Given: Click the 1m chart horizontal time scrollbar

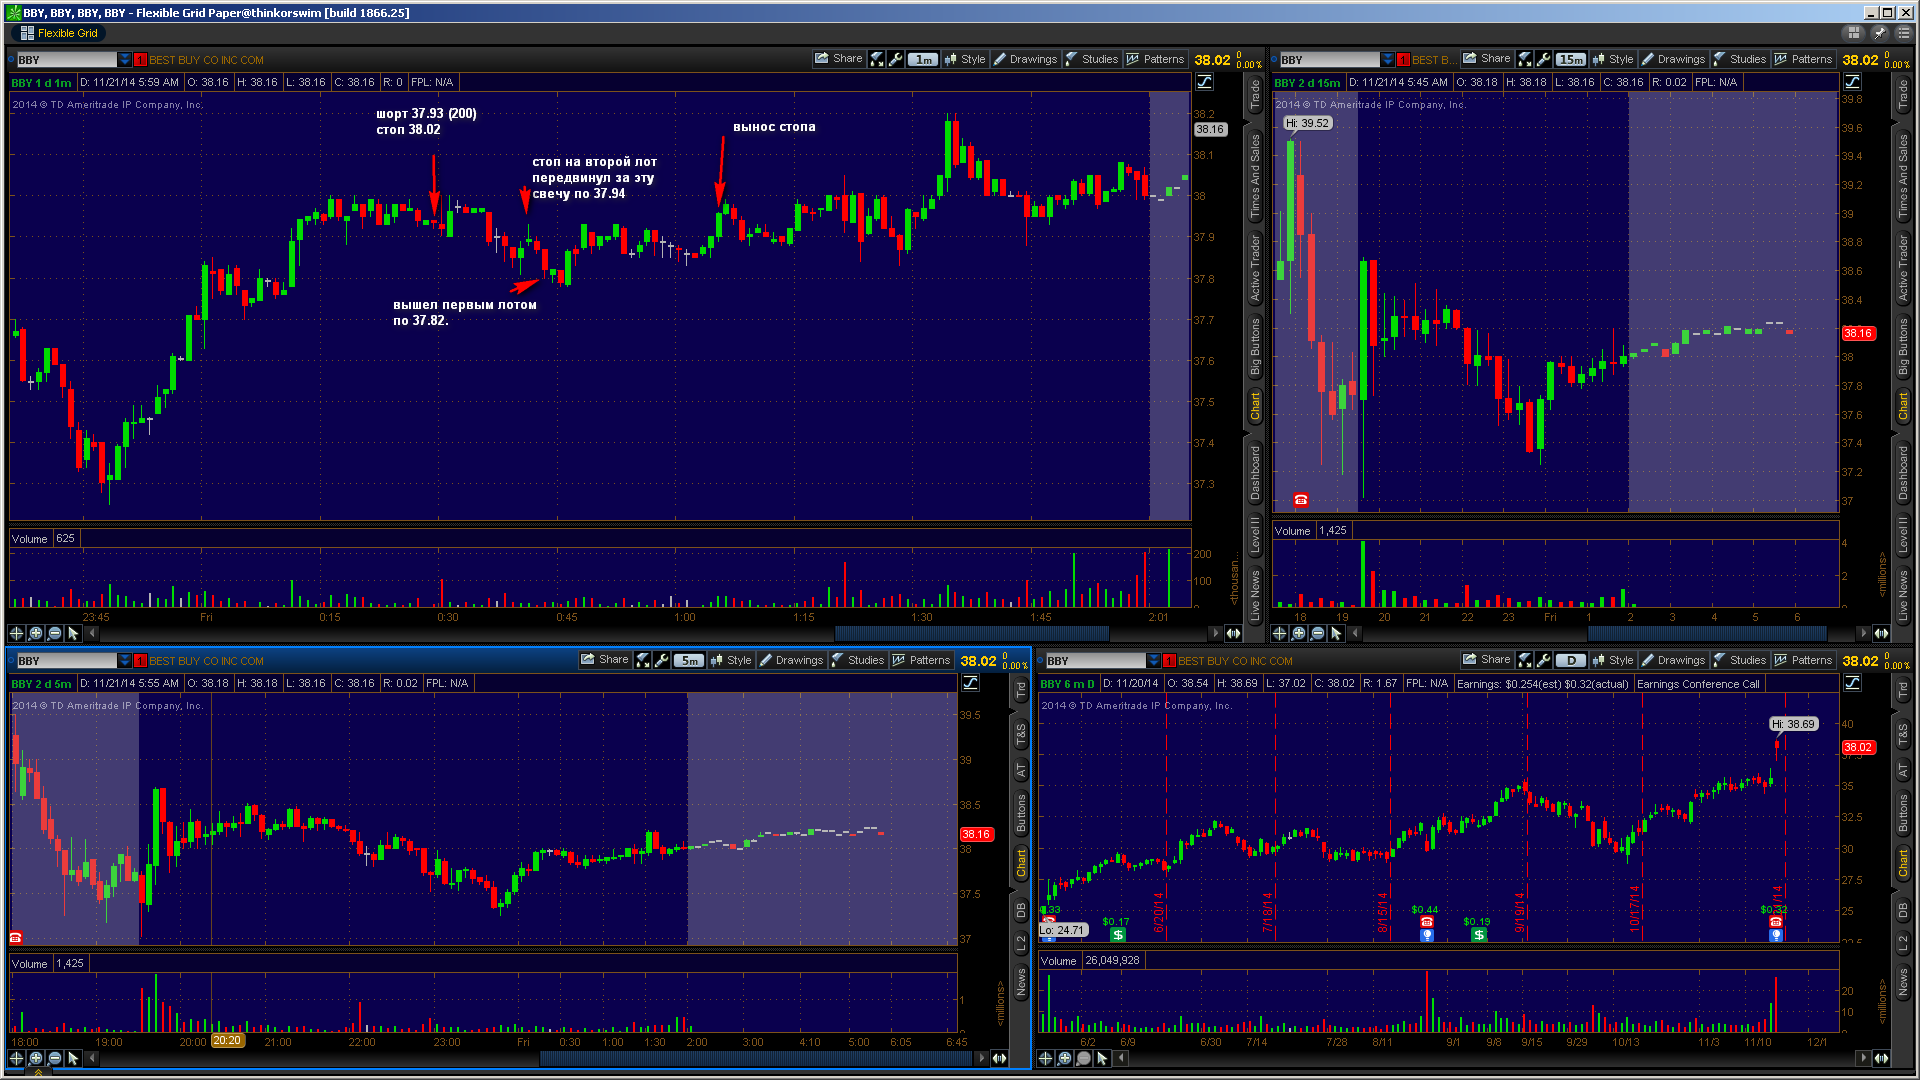Looking at the screenshot, I should pos(972,633).
